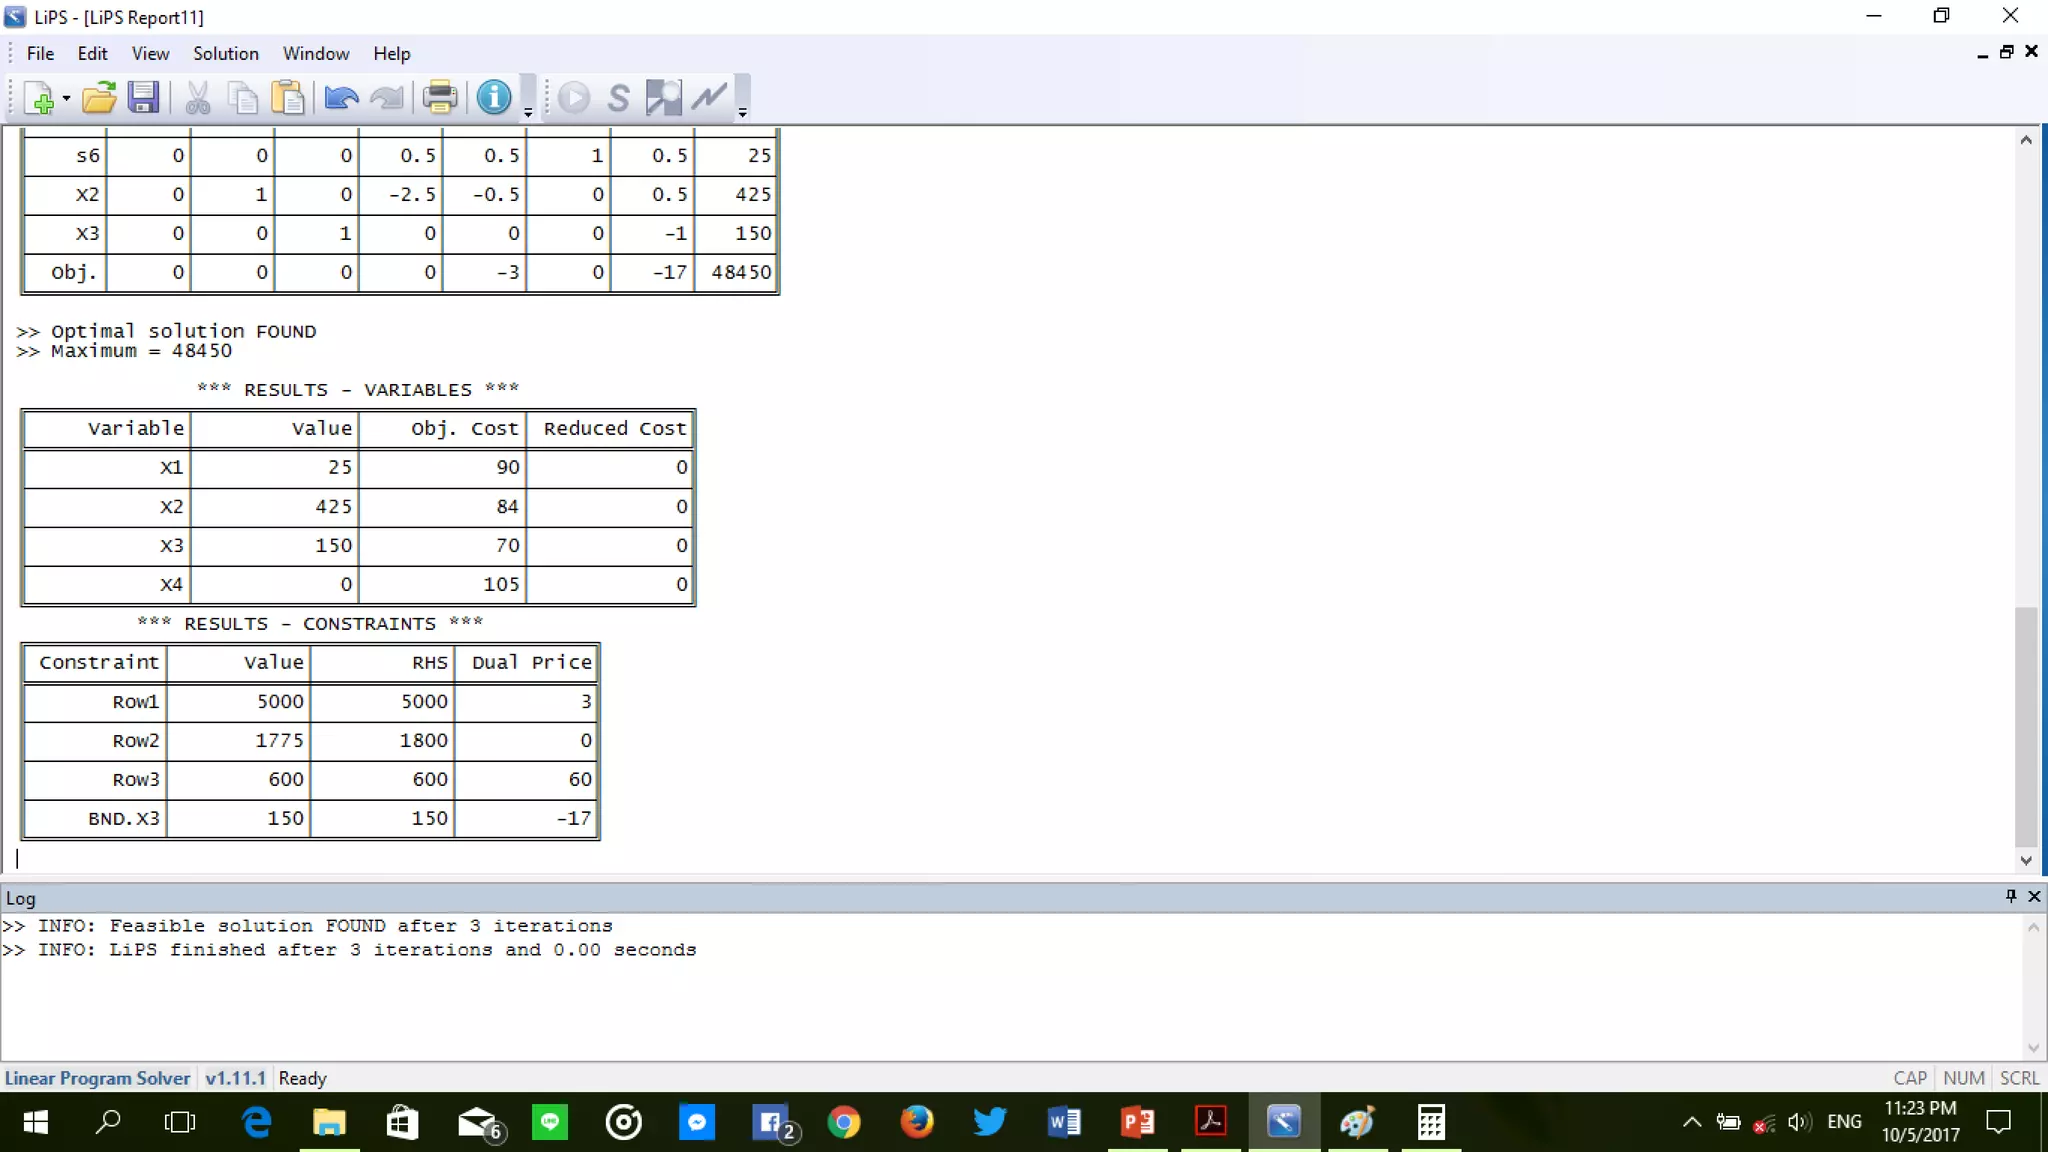
Task: Pin the Log panel with pushpin
Action: [x=2011, y=896]
